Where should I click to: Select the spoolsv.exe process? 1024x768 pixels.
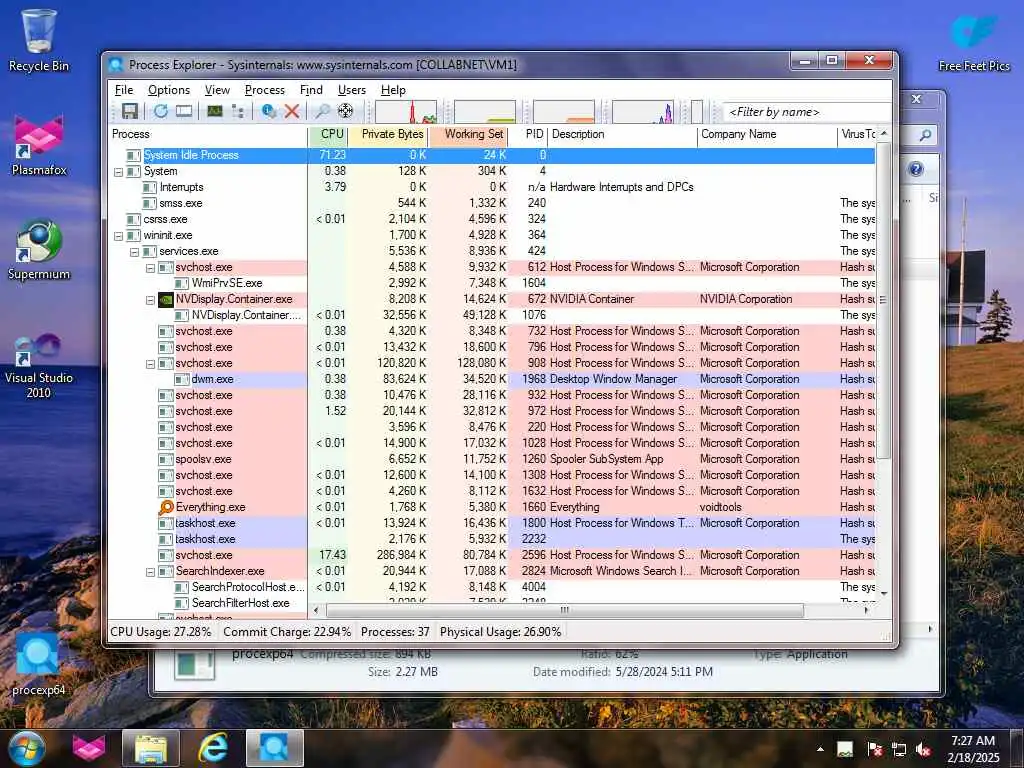[492, 459]
